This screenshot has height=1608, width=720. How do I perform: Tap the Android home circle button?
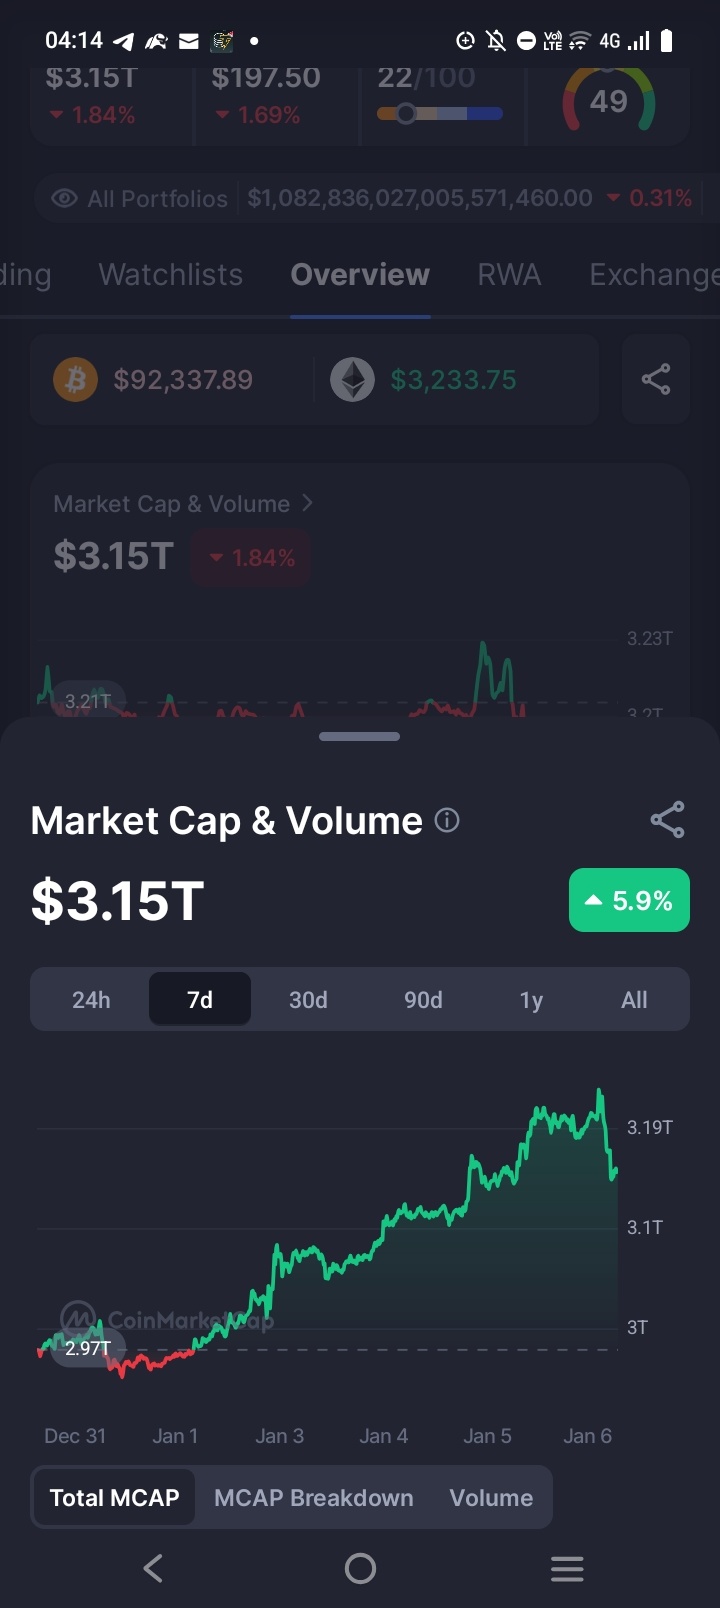[360, 1568]
